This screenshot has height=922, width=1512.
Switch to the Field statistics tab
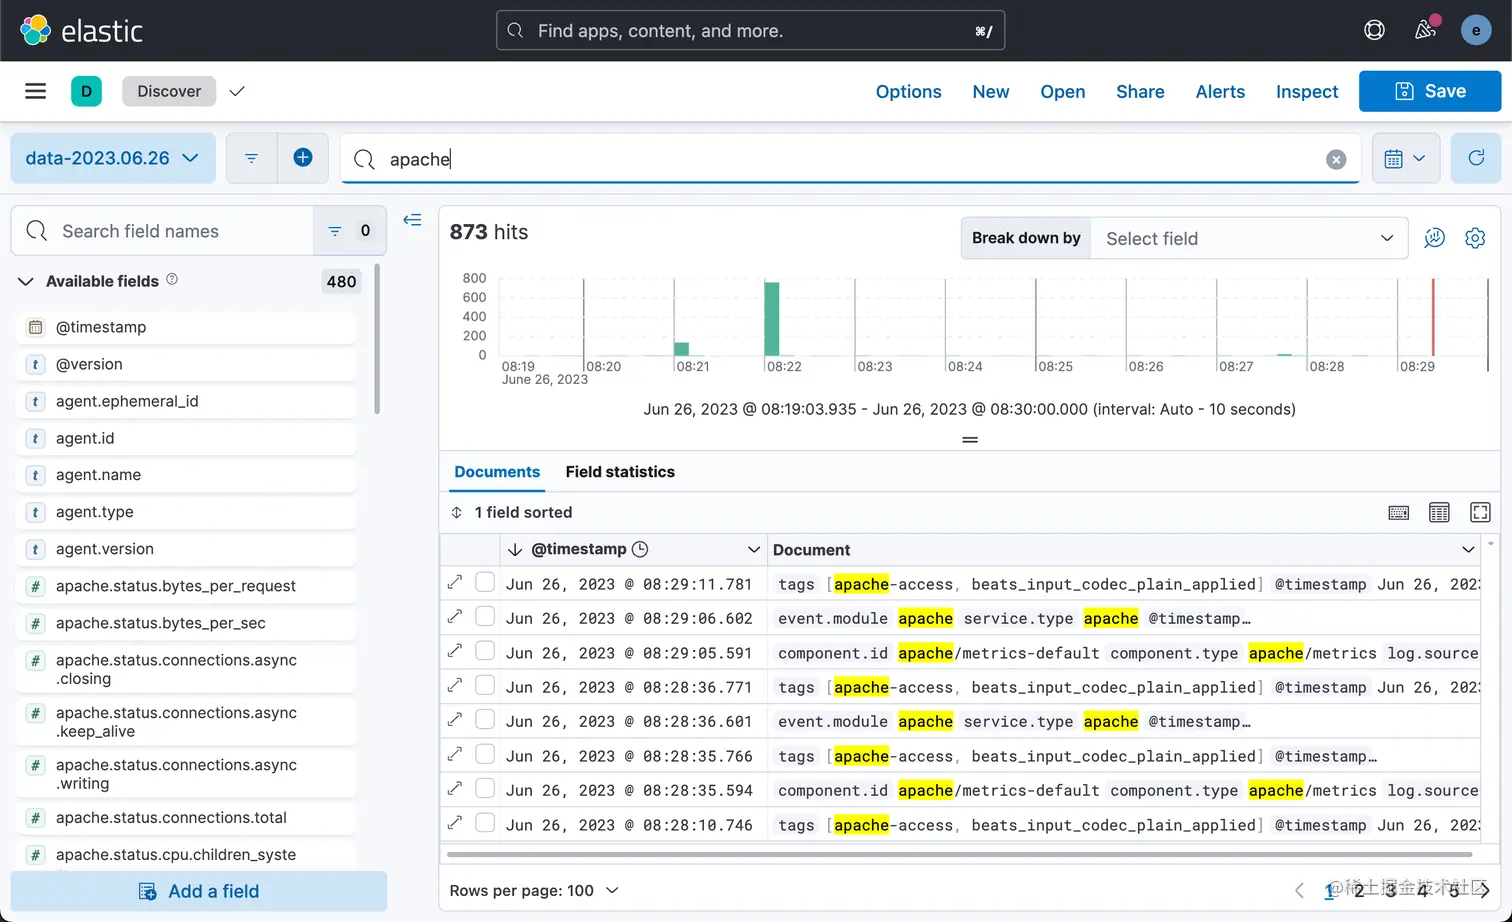click(620, 472)
